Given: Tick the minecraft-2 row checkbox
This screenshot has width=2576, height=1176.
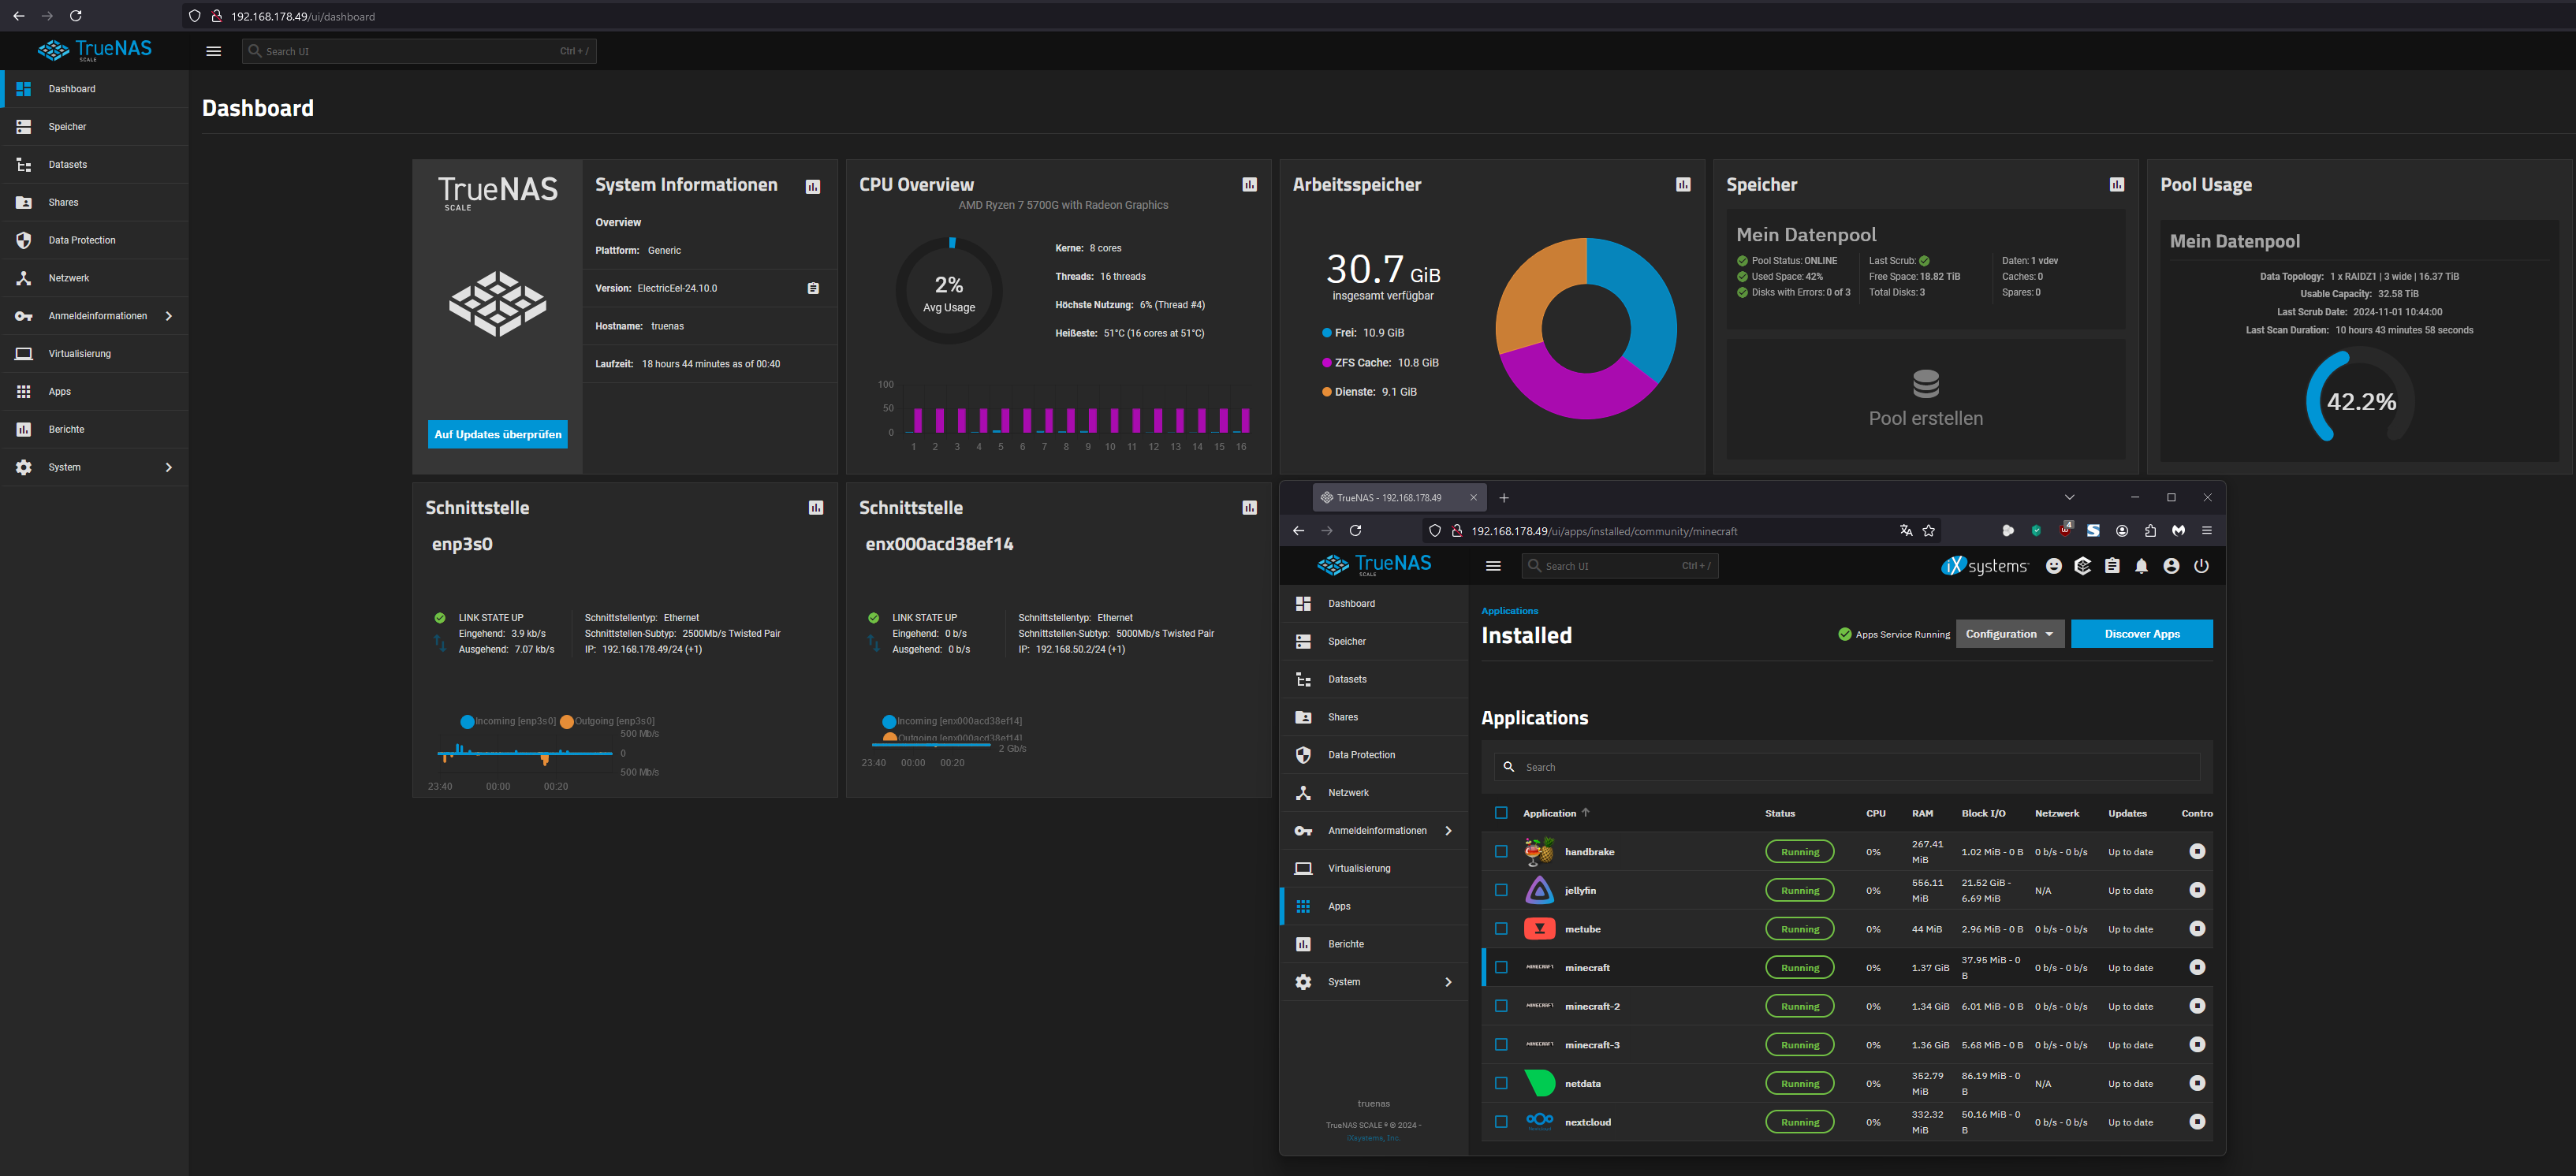Looking at the screenshot, I should point(1501,1006).
